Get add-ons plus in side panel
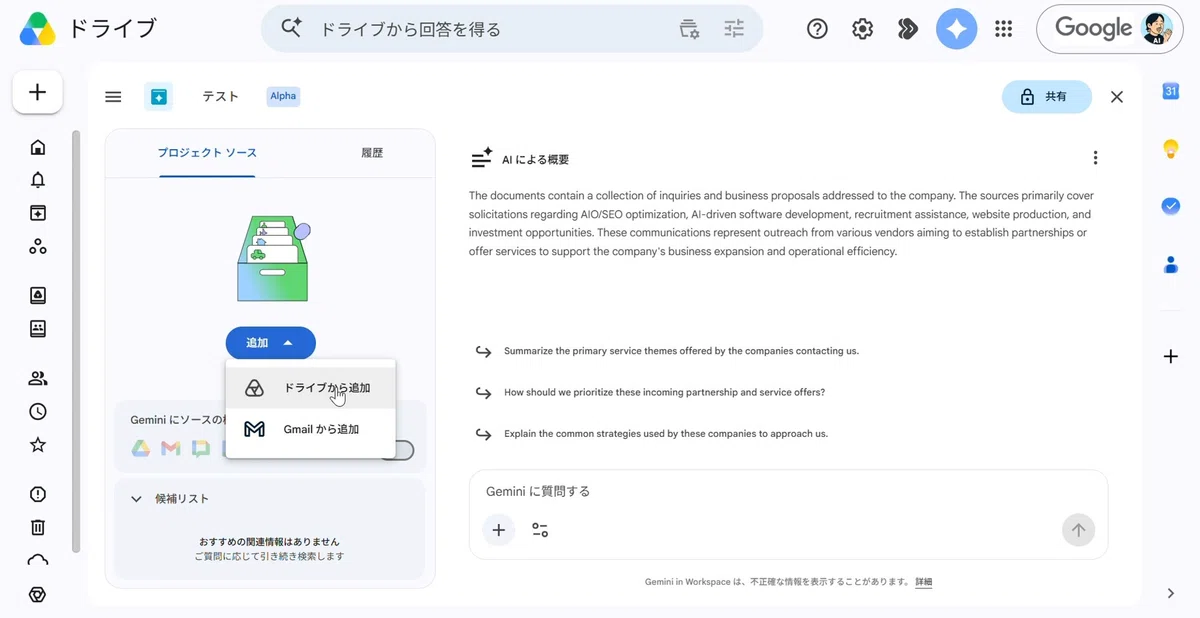 (x=1171, y=356)
